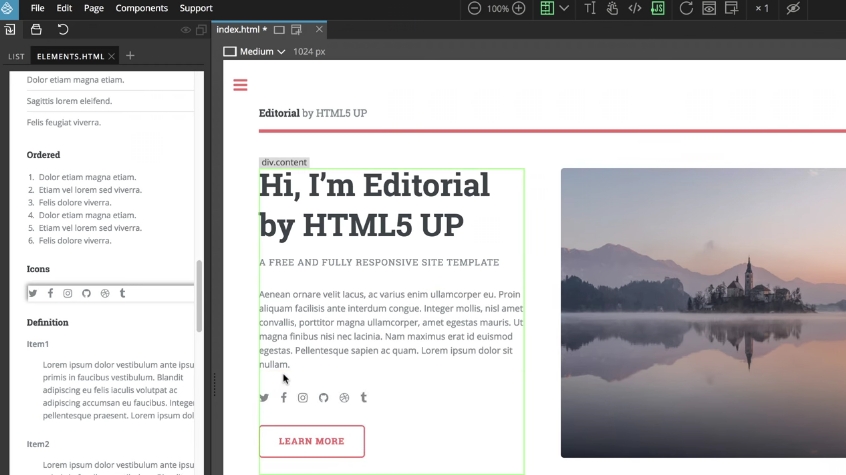Switch to the LIST tab
The image size is (846, 475).
coord(16,56)
